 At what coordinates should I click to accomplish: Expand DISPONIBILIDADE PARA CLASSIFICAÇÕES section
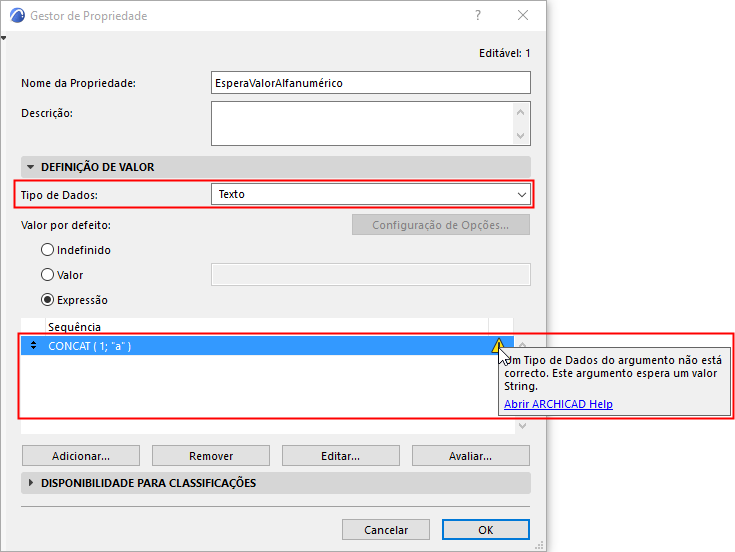(31, 483)
